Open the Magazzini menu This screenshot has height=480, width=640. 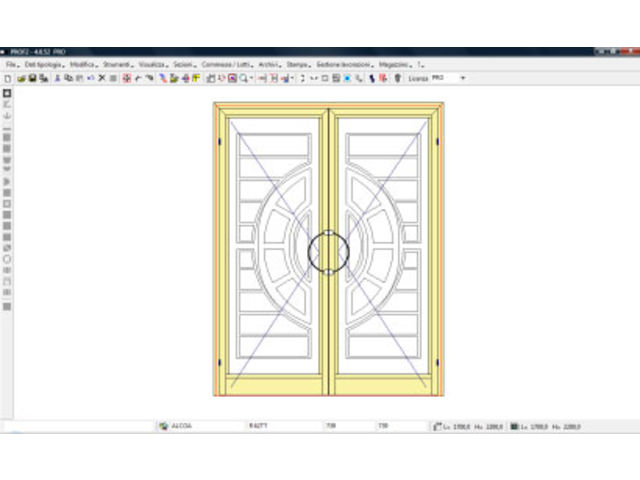394,64
